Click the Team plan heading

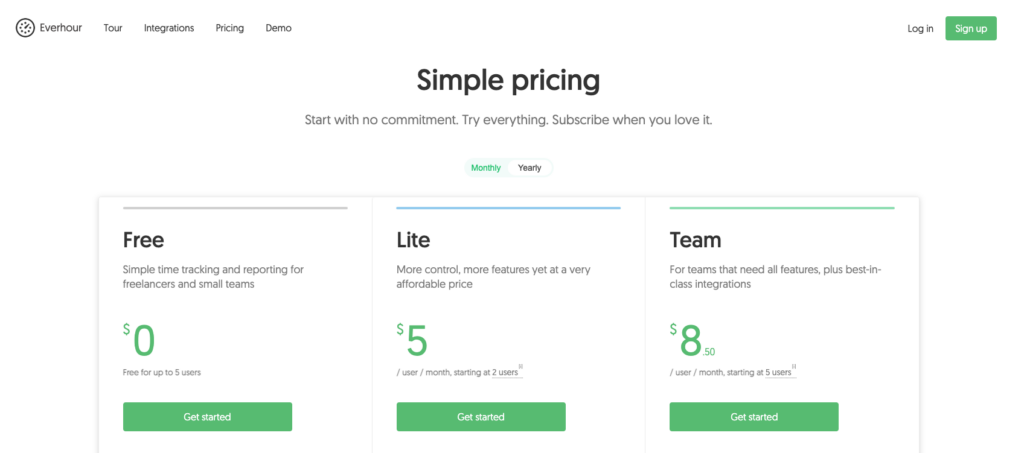(695, 240)
